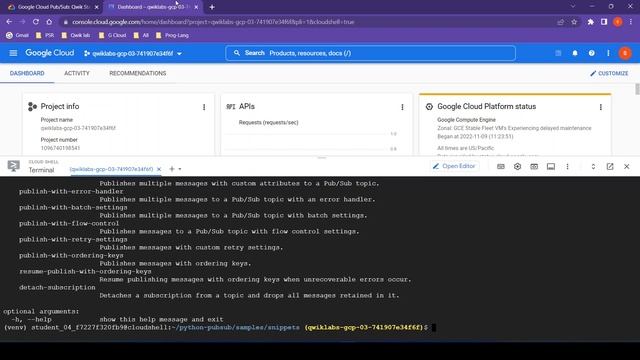Click the Cloud Shell session information monitor icon
The height and width of the screenshot is (360, 640).
[x=551, y=167]
